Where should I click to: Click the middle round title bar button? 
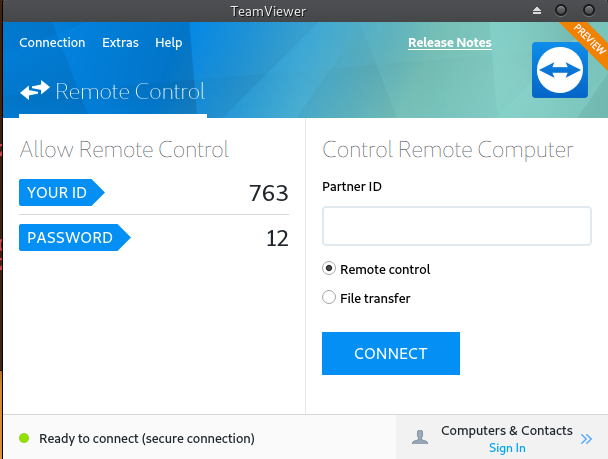click(x=561, y=10)
